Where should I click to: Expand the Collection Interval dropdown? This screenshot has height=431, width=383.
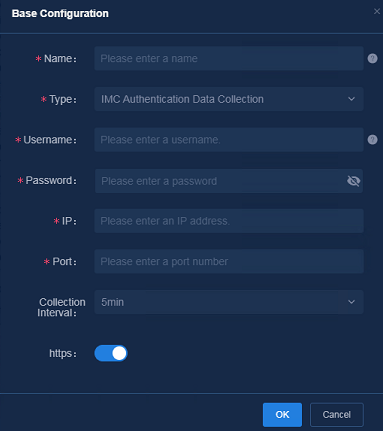(x=229, y=302)
